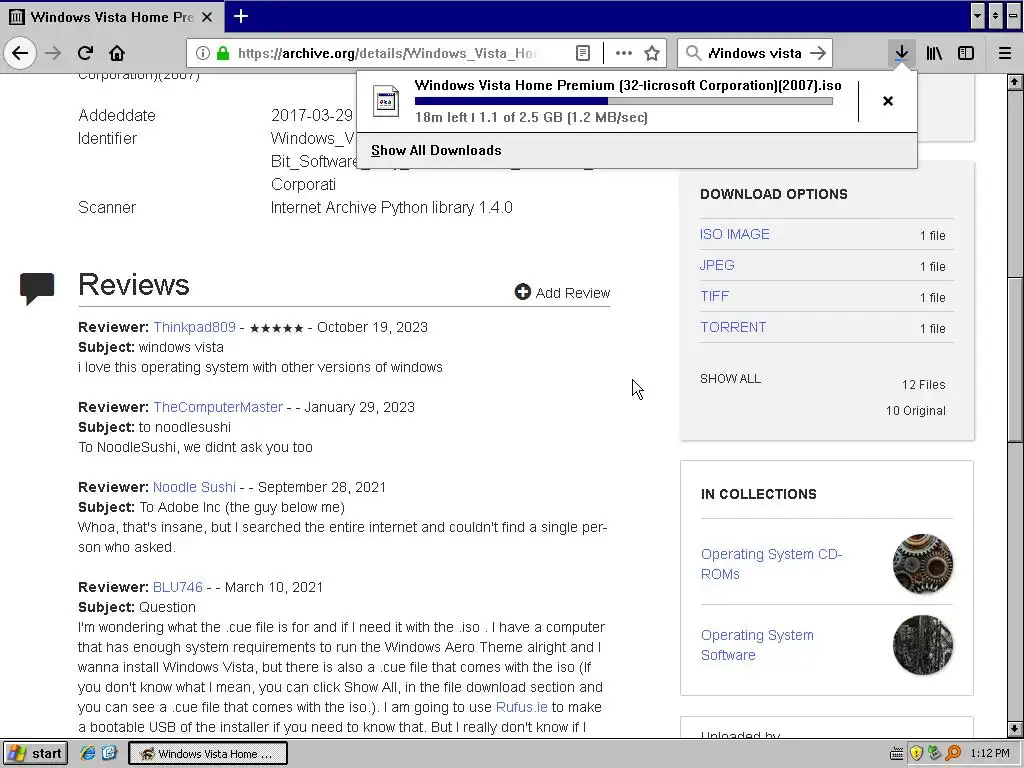Select the downloading Windows Vista ISO entry
Image resolution: width=1024 pixels, height=768 pixels.
click(x=607, y=101)
